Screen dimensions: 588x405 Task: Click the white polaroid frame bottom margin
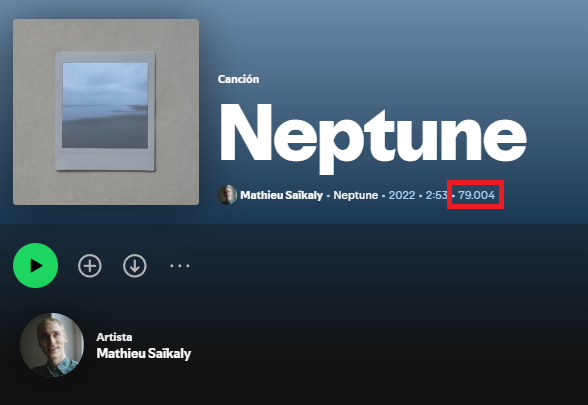pyautogui.click(x=105, y=160)
